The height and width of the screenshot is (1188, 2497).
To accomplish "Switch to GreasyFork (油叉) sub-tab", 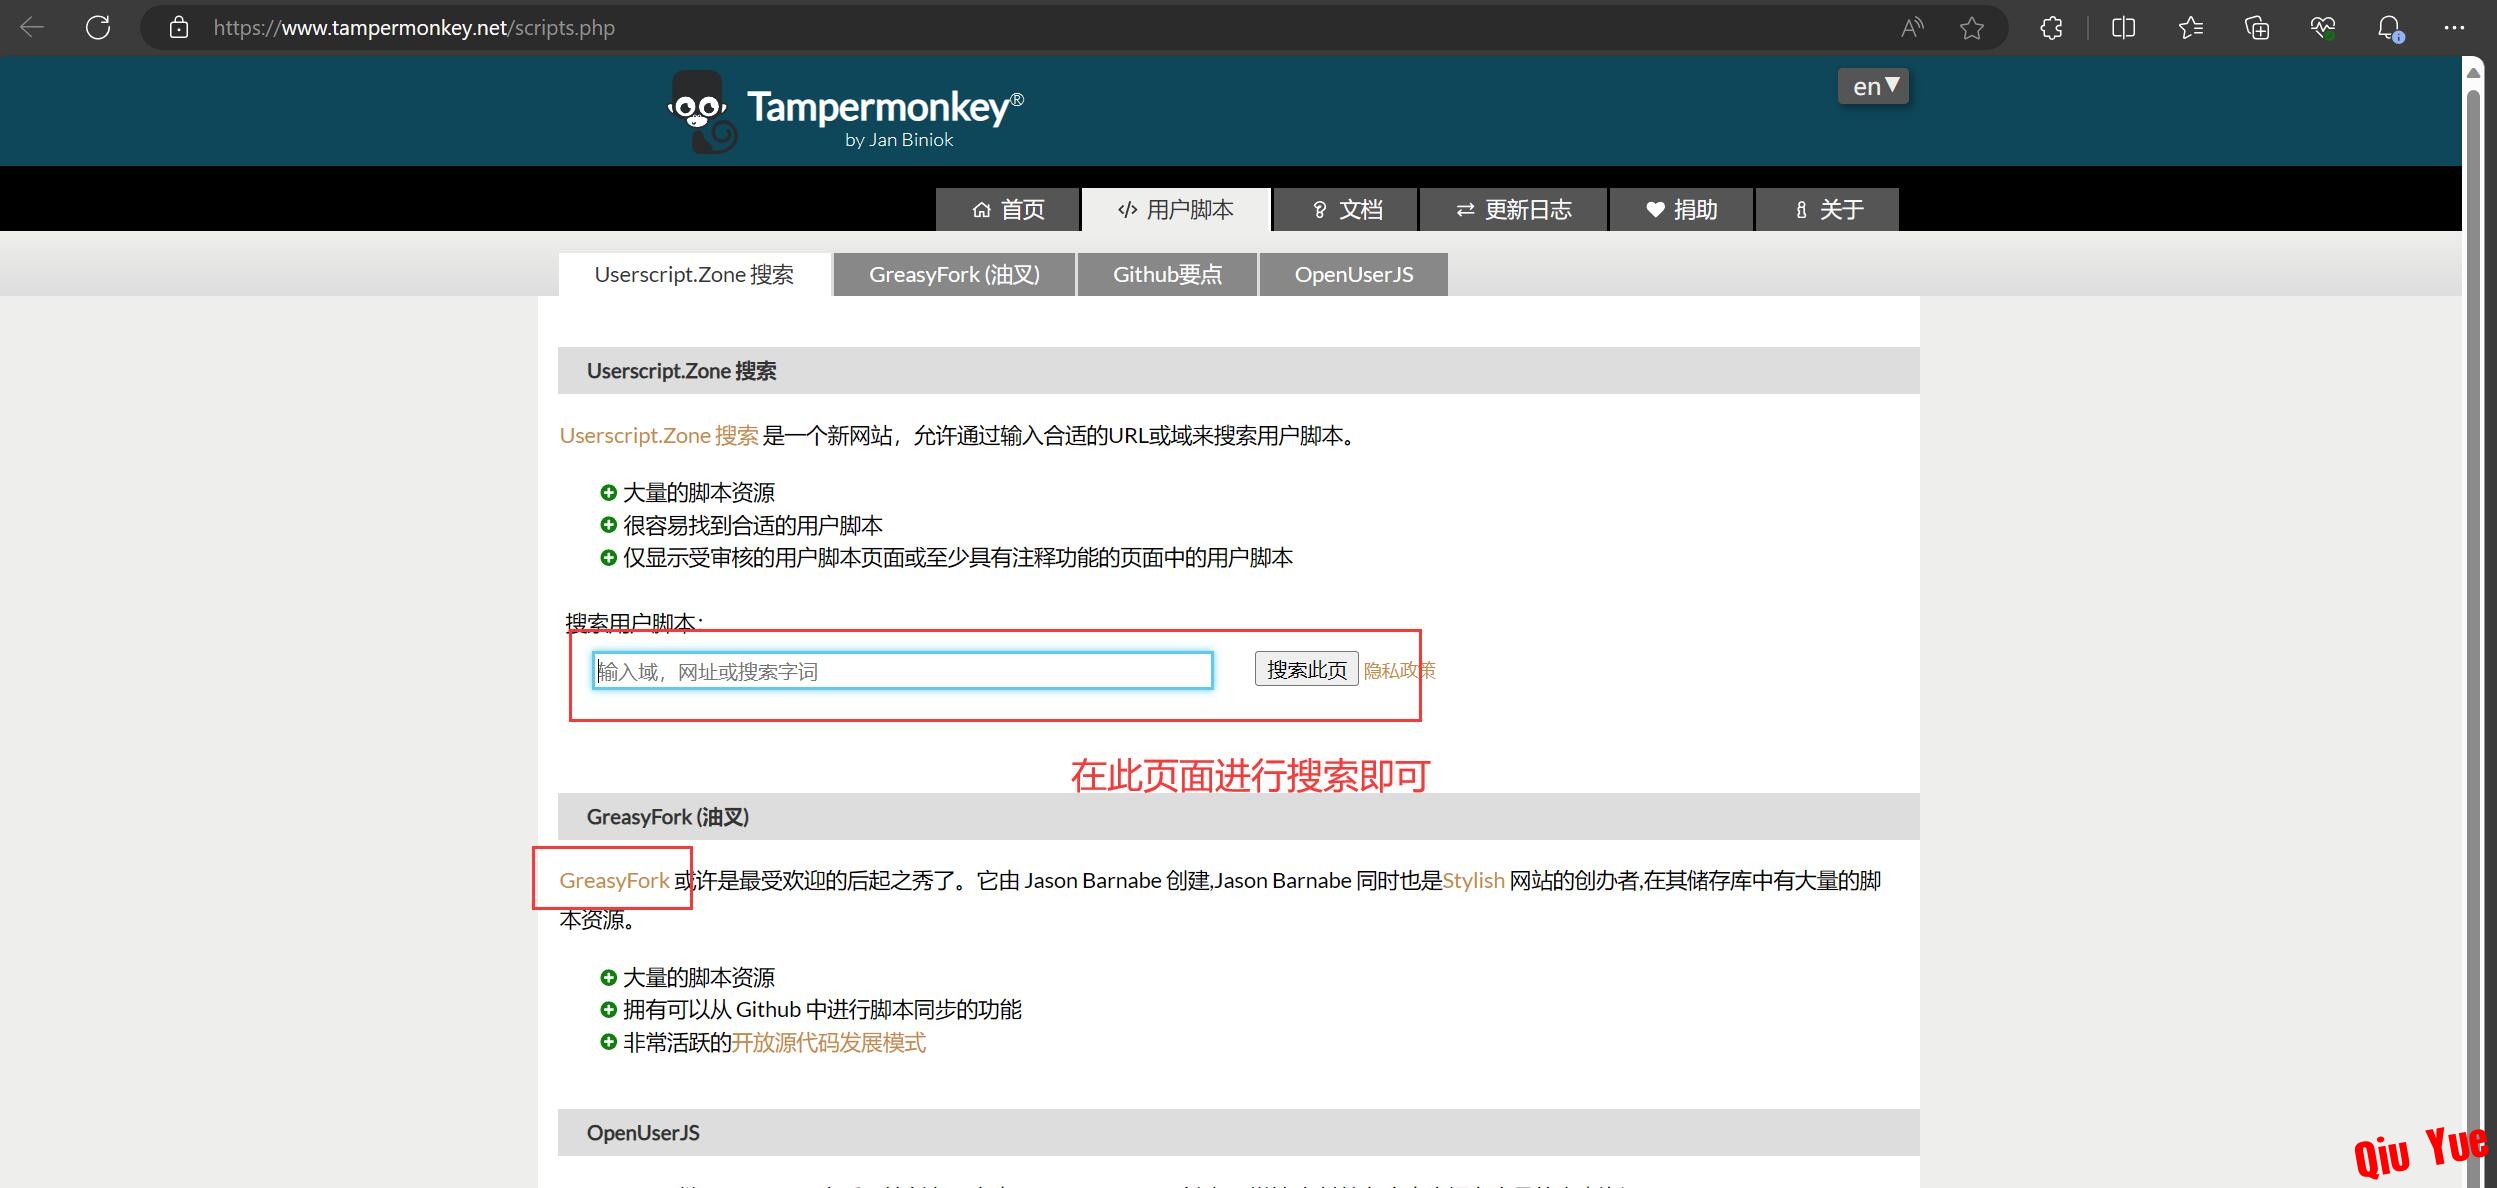I will tap(954, 274).
